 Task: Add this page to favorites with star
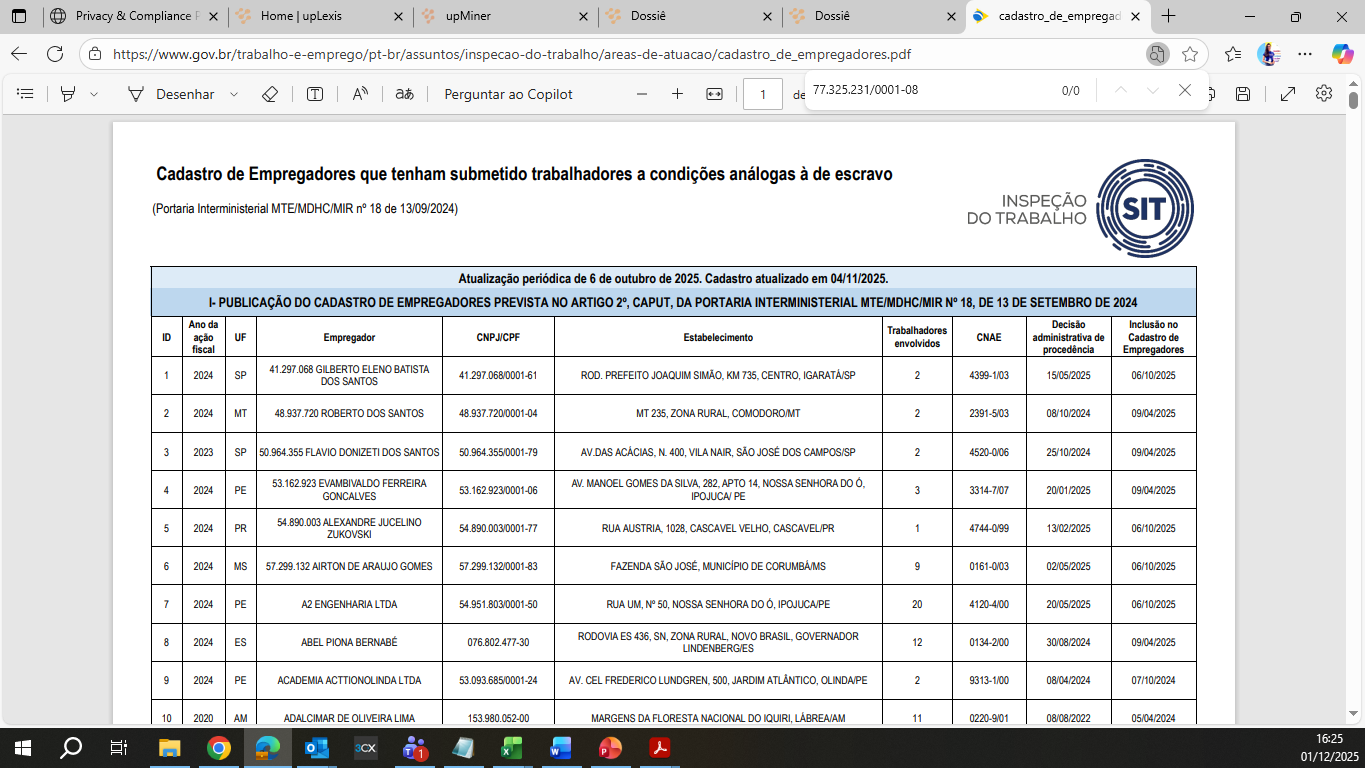tap(1190, 54)
